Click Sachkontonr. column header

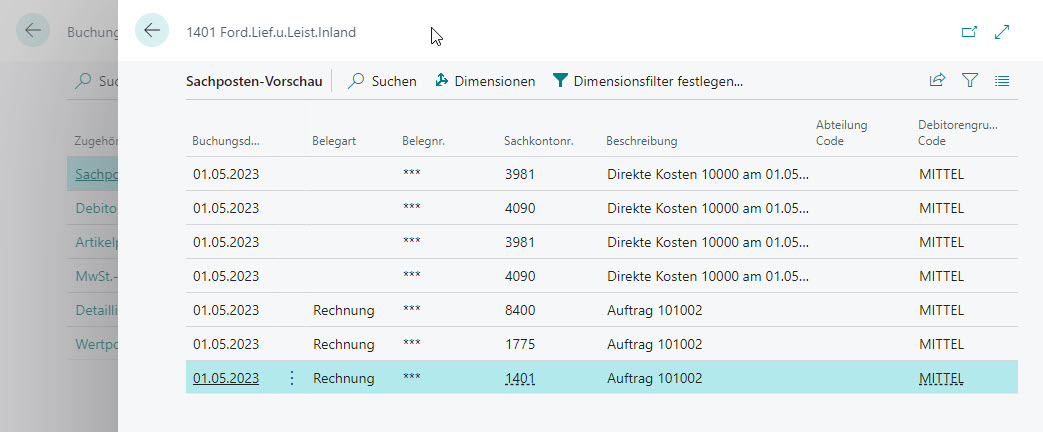coord(539,141)
